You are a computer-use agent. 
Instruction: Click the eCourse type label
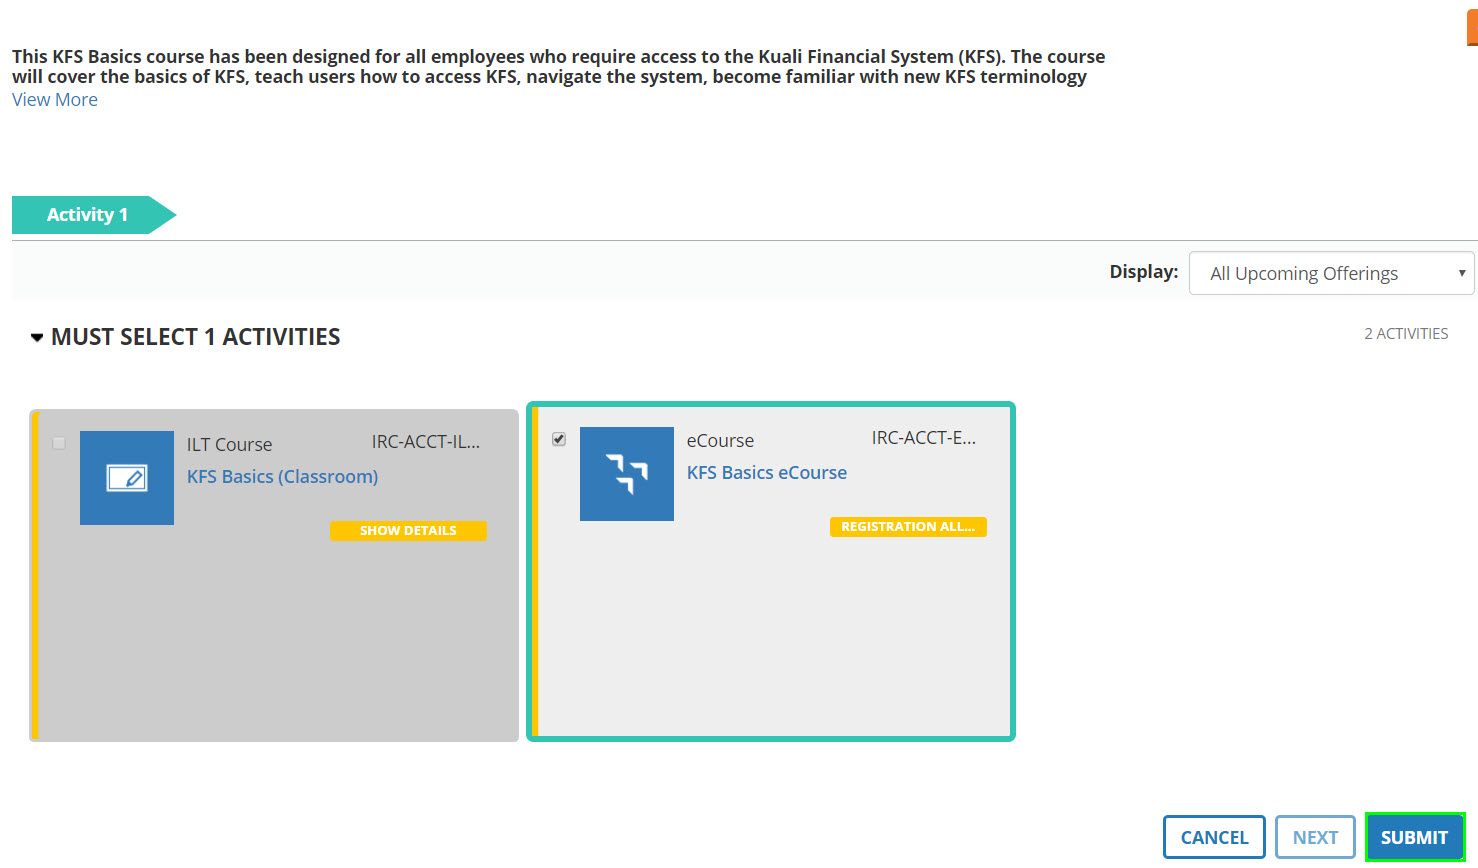tap(720, 441)
